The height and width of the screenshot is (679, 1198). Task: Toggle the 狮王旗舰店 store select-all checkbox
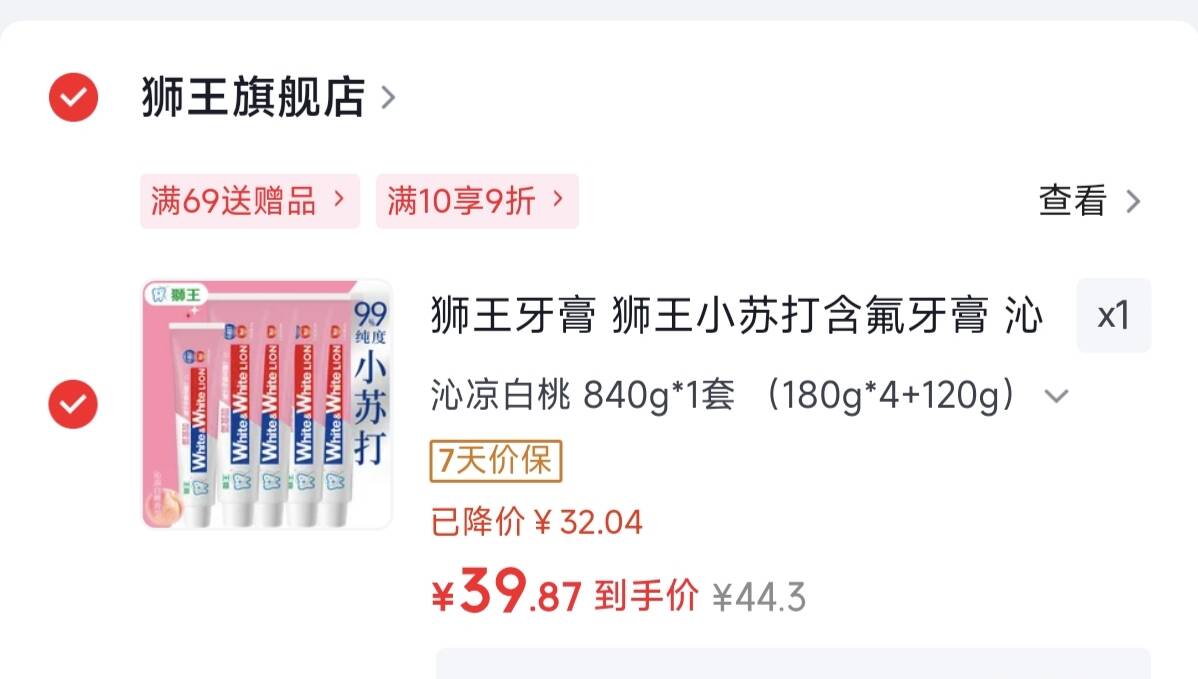pyautogui.click(x=73, y=97)
